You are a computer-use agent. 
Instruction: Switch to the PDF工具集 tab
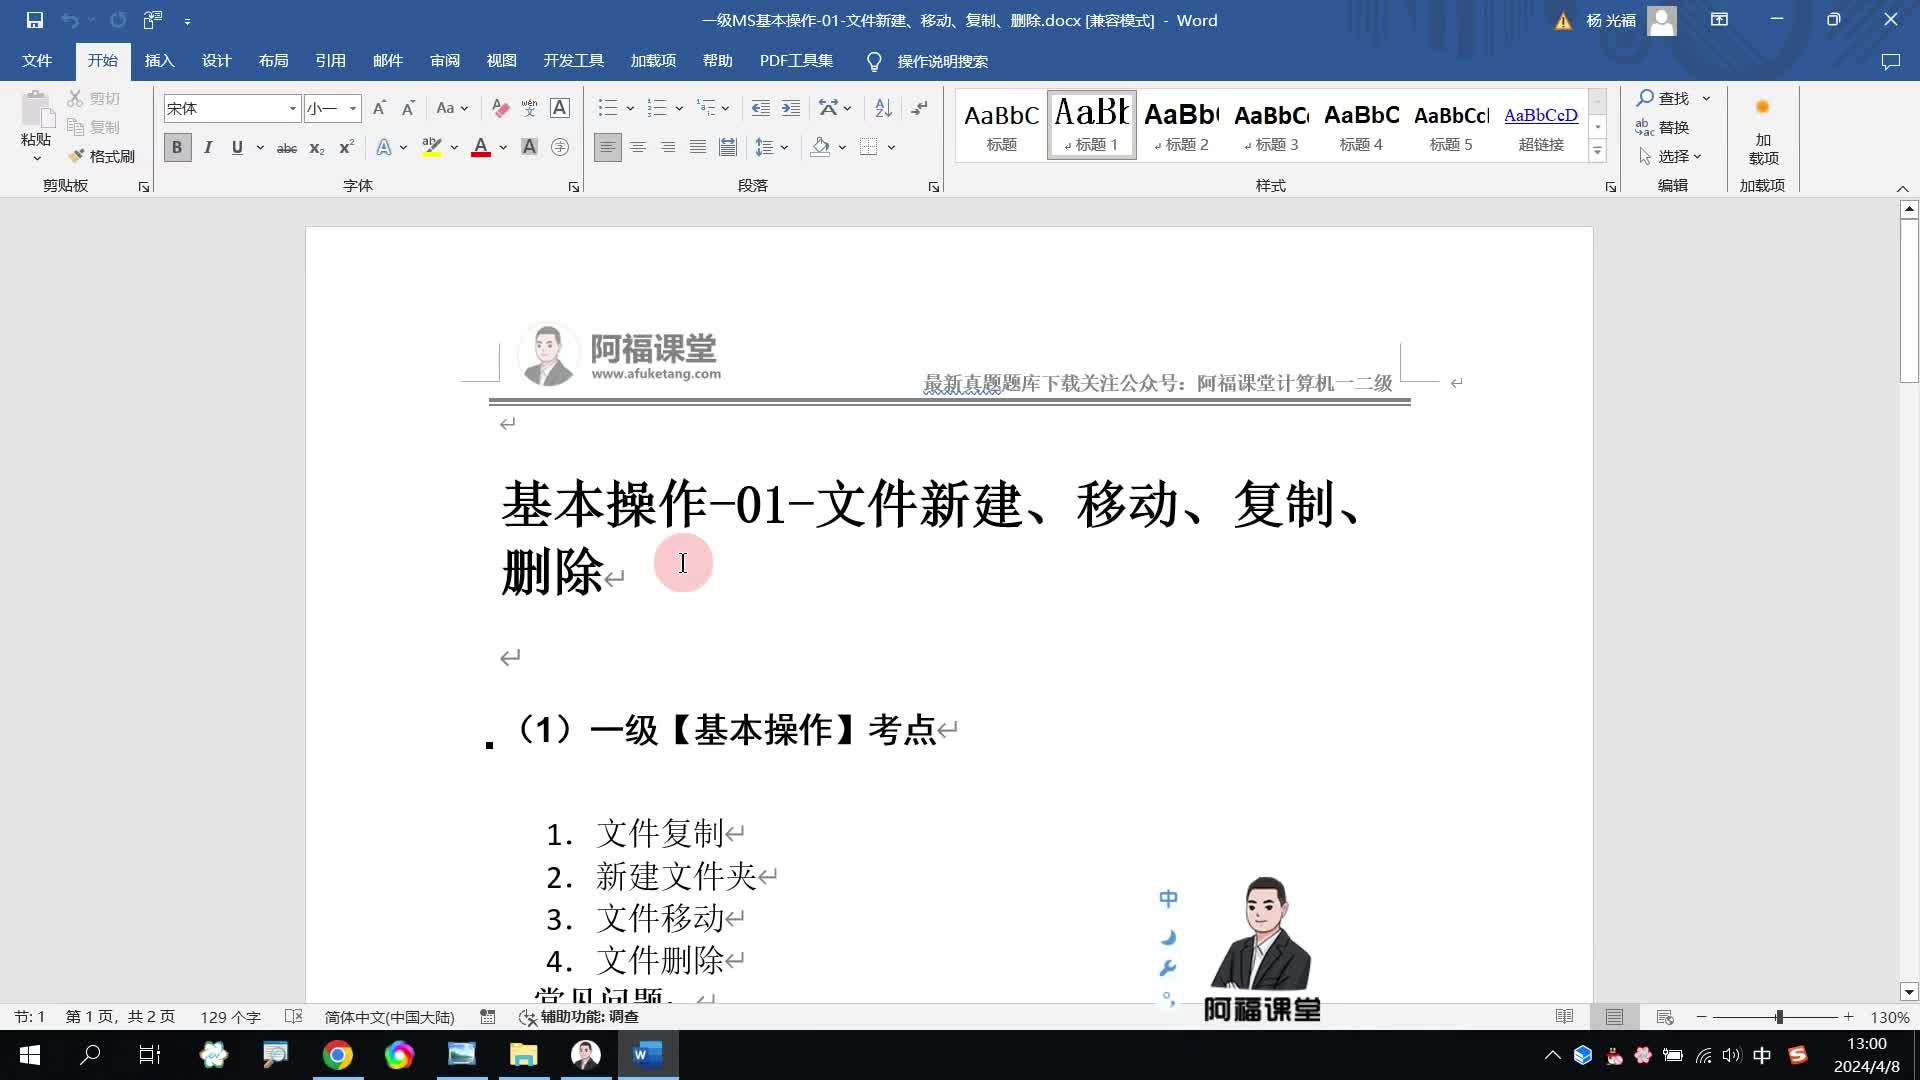[x=796, y=61]
